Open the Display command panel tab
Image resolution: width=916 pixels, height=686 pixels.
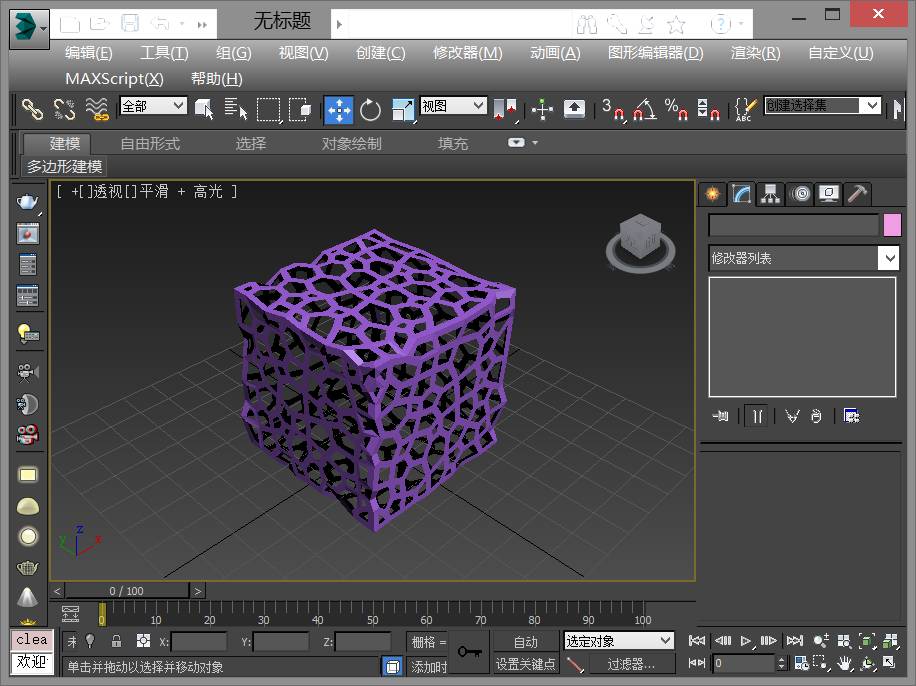point(829,194)
